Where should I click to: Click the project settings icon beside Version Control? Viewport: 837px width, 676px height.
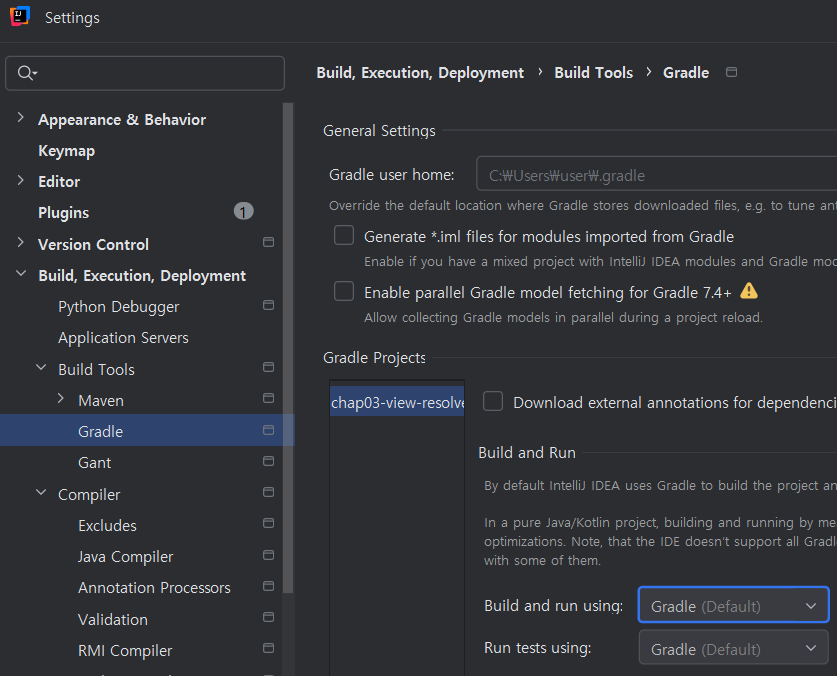(268, 243)
